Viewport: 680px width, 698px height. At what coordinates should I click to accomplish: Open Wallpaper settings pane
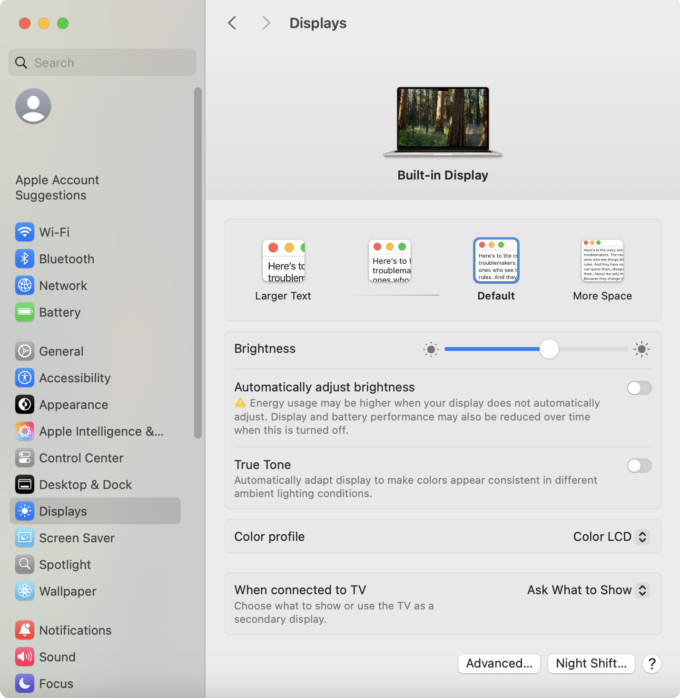tap(95, 591)
